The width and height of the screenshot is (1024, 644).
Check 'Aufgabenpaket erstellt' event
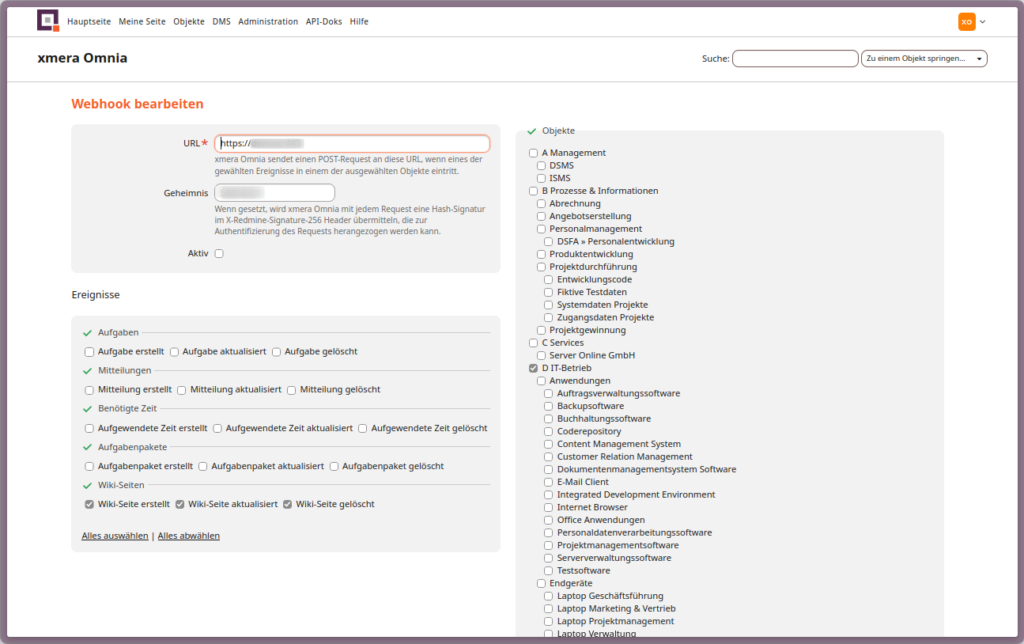point(89,466)
